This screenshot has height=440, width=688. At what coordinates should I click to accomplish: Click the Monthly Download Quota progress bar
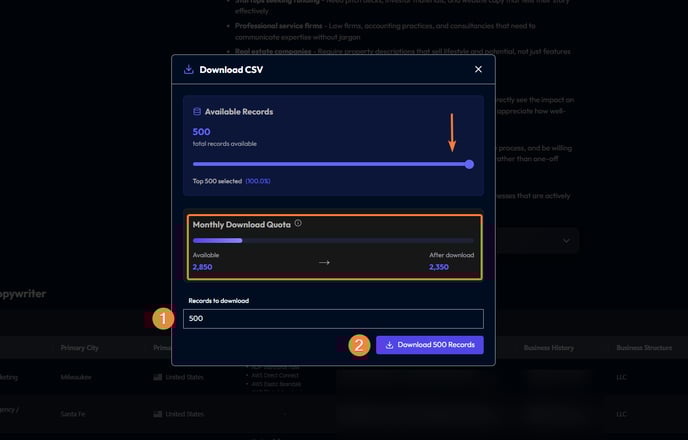(x=333, y=240)
